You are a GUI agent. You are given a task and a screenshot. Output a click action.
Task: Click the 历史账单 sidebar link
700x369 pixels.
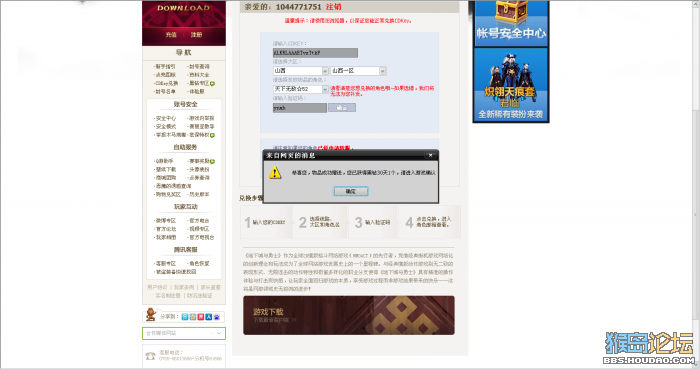pos(199,195)
